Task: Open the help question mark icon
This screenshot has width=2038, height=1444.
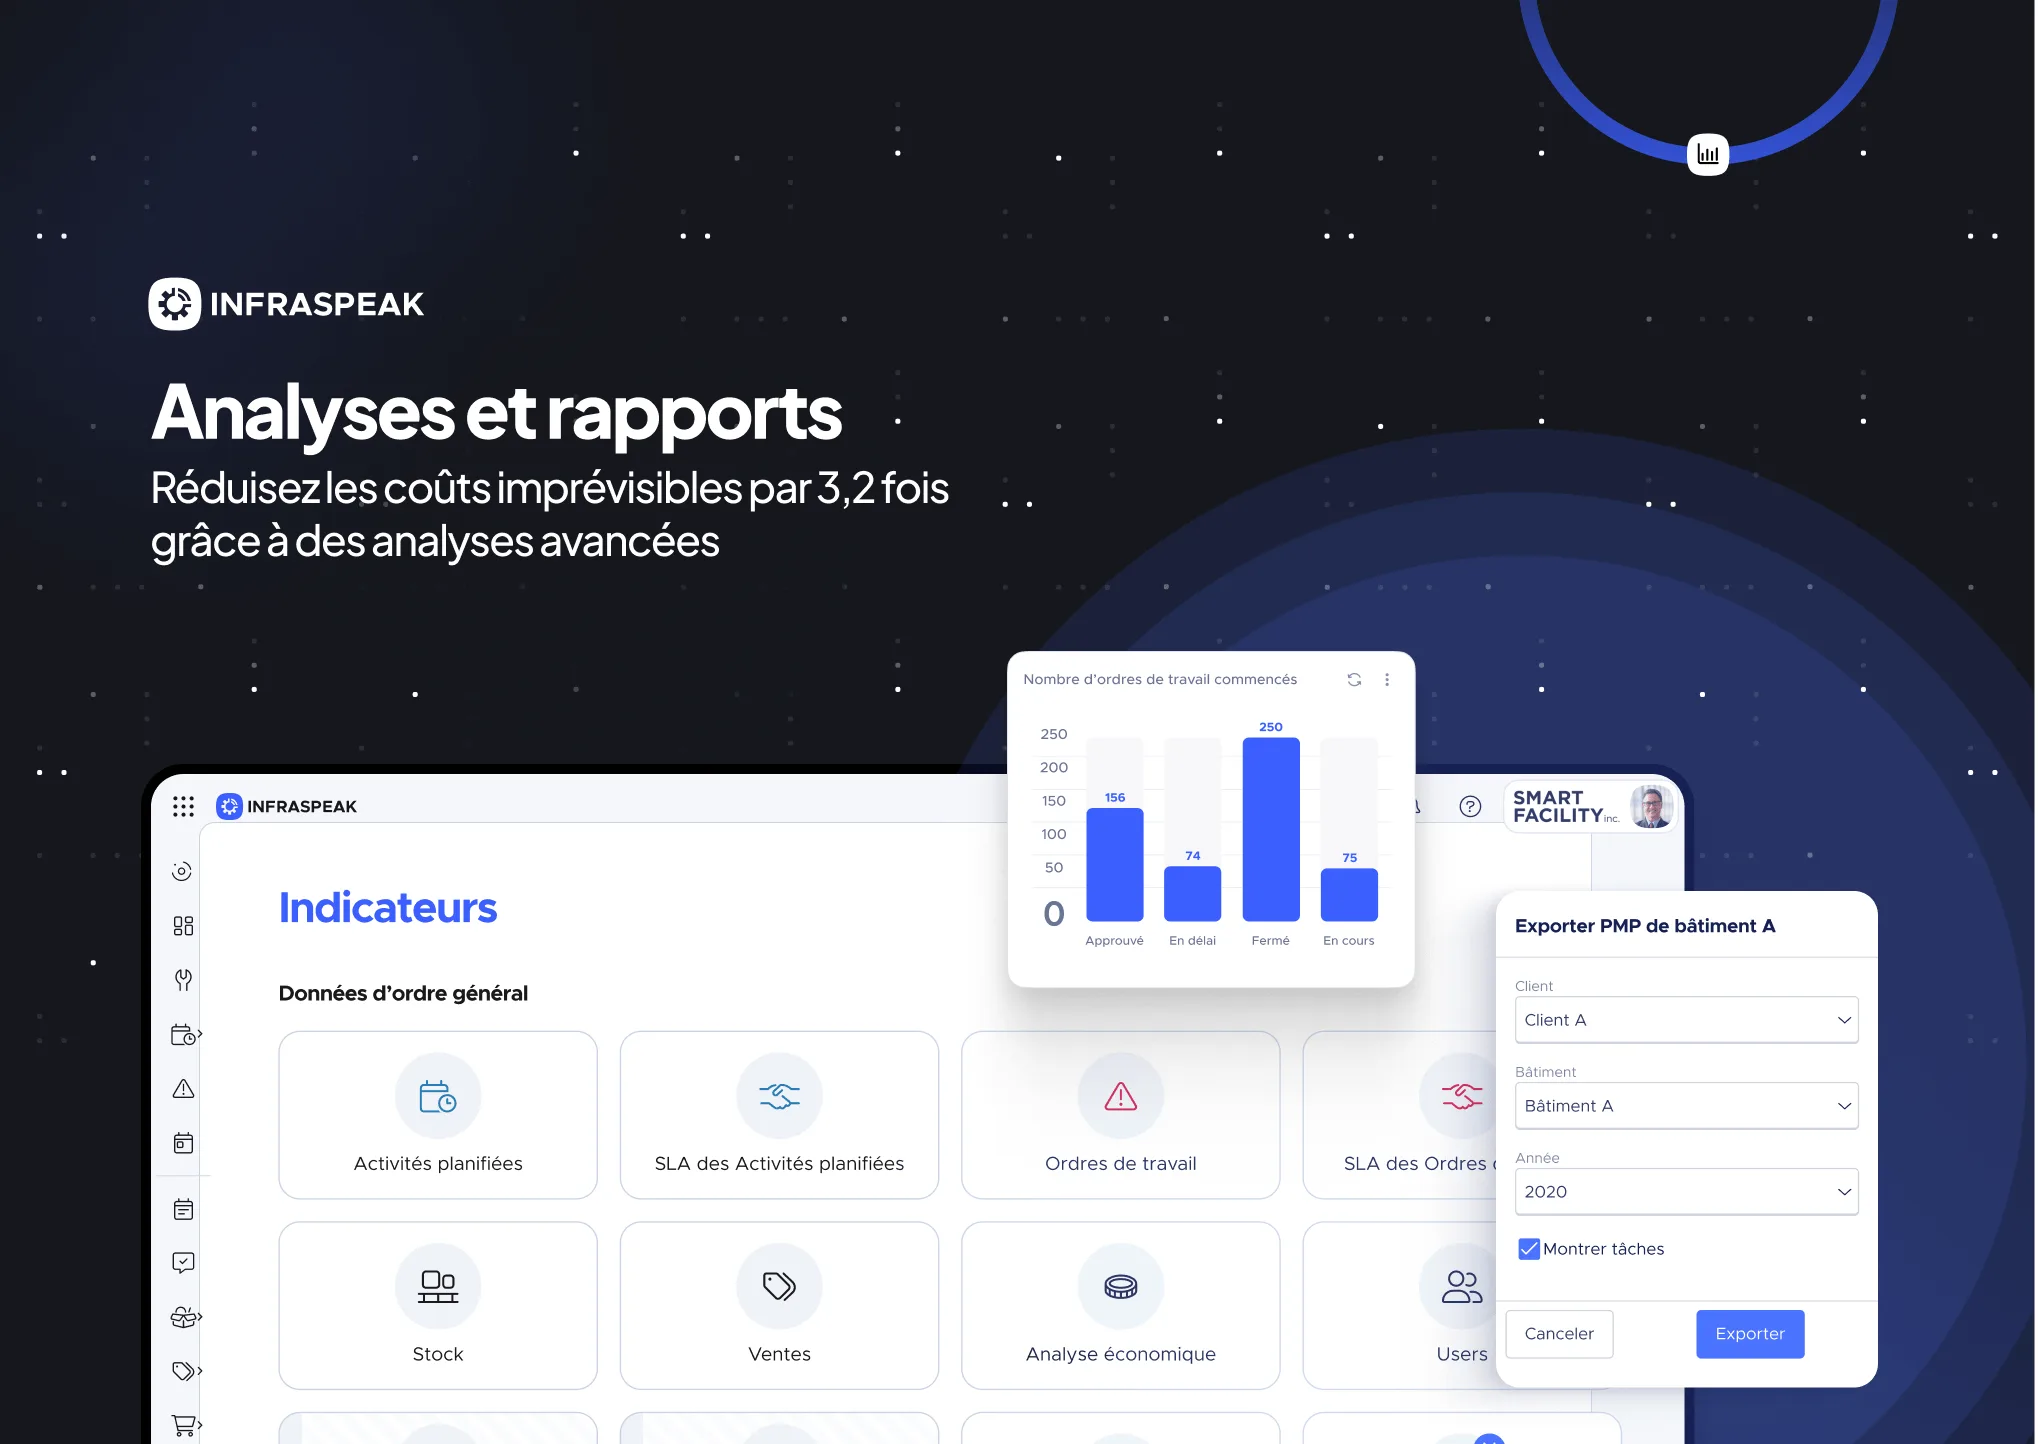Action: [x=1470, y=806]
